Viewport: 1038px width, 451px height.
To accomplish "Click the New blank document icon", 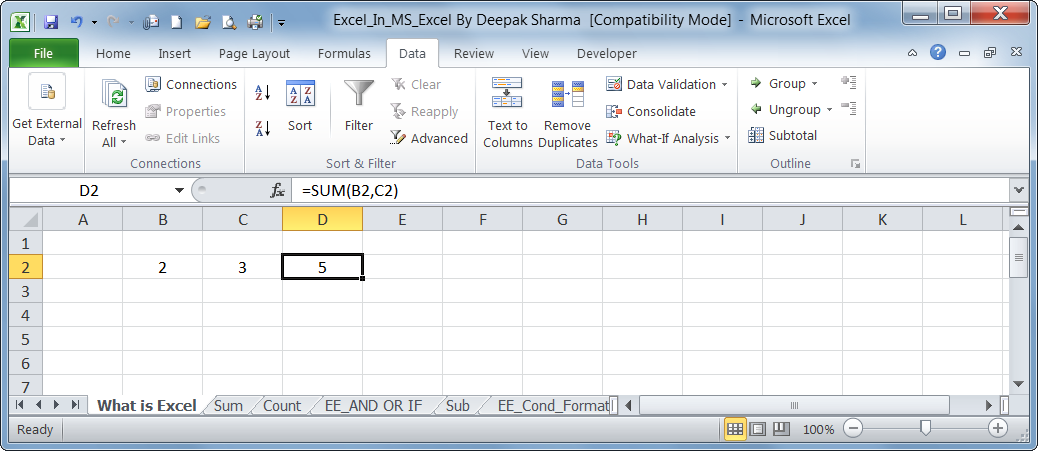I will (x=177, y=22).
